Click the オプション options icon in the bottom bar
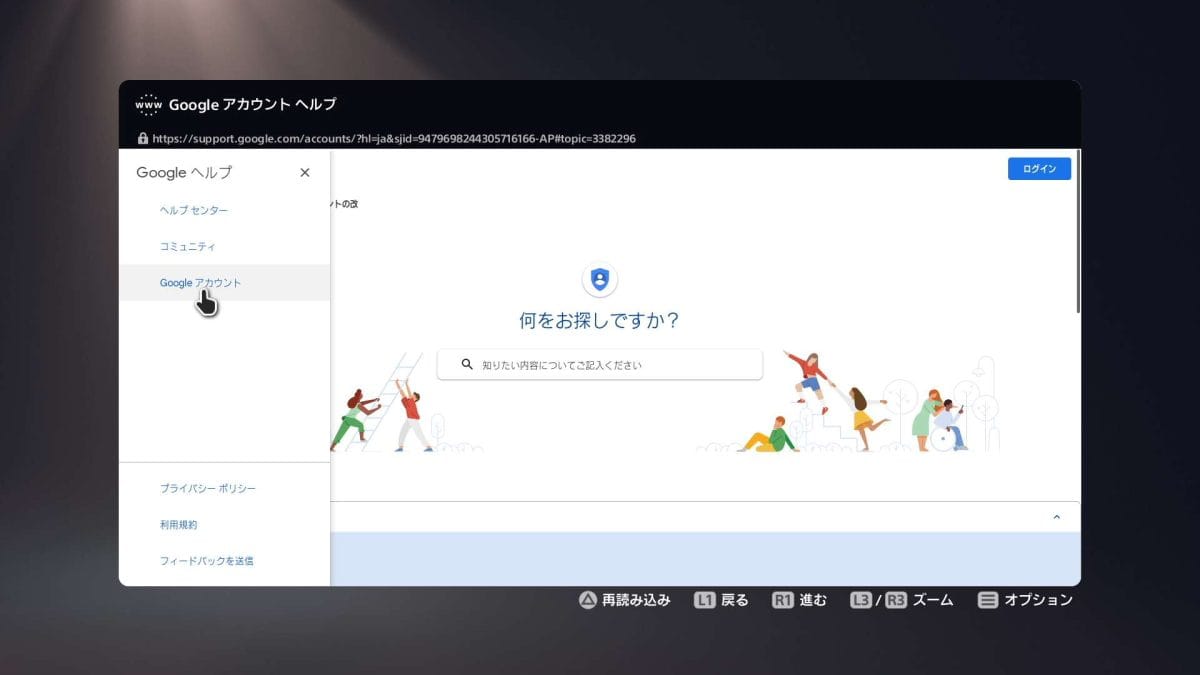1200x675 pixels. (x=987, y=599)
